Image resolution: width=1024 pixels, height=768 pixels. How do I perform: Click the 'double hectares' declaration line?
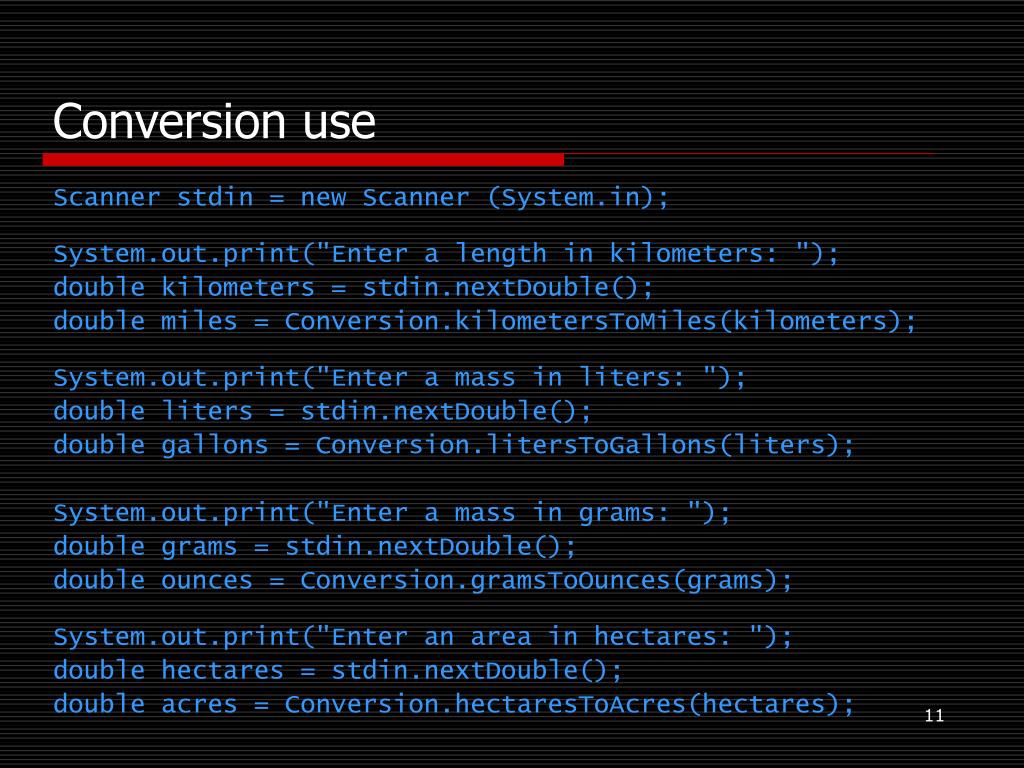pyautogui.click(x=338, y=671)
